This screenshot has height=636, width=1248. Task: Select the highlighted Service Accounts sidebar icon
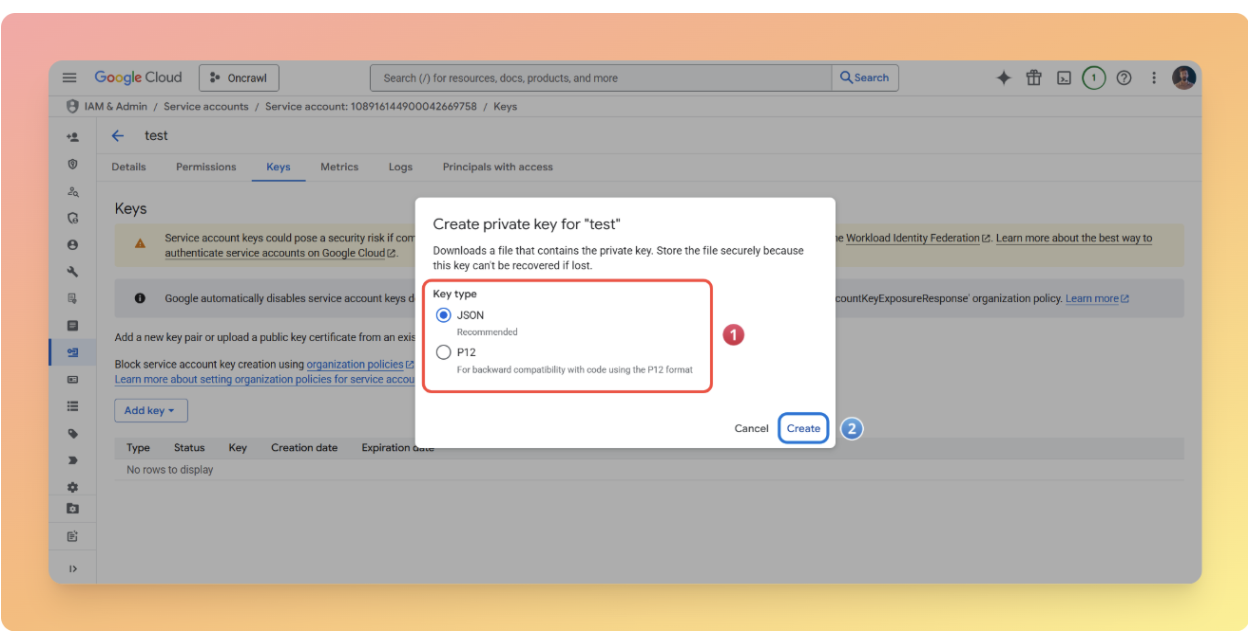tap(72, 352)
